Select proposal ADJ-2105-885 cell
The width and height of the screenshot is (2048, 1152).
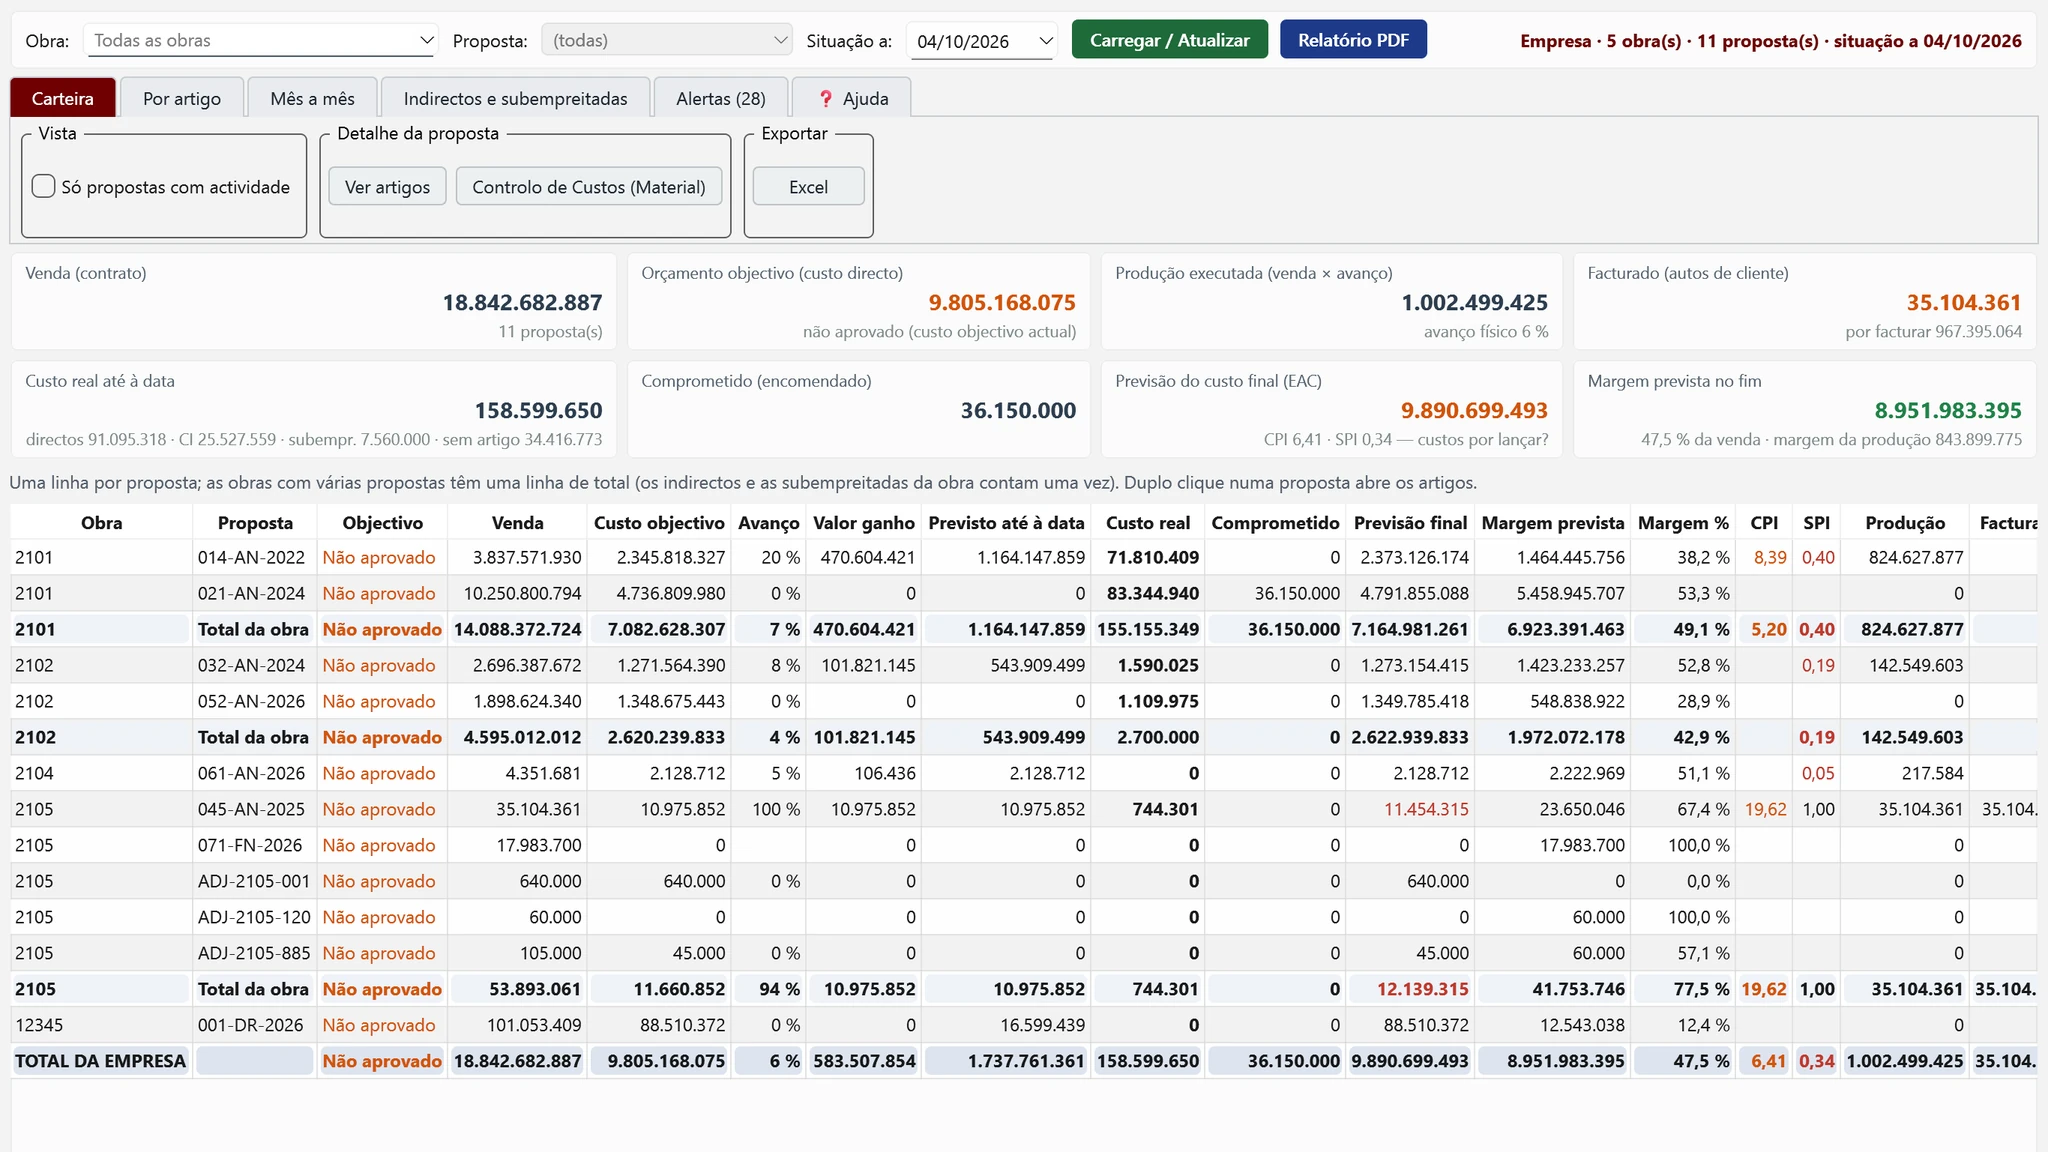[x=254, y=953]
